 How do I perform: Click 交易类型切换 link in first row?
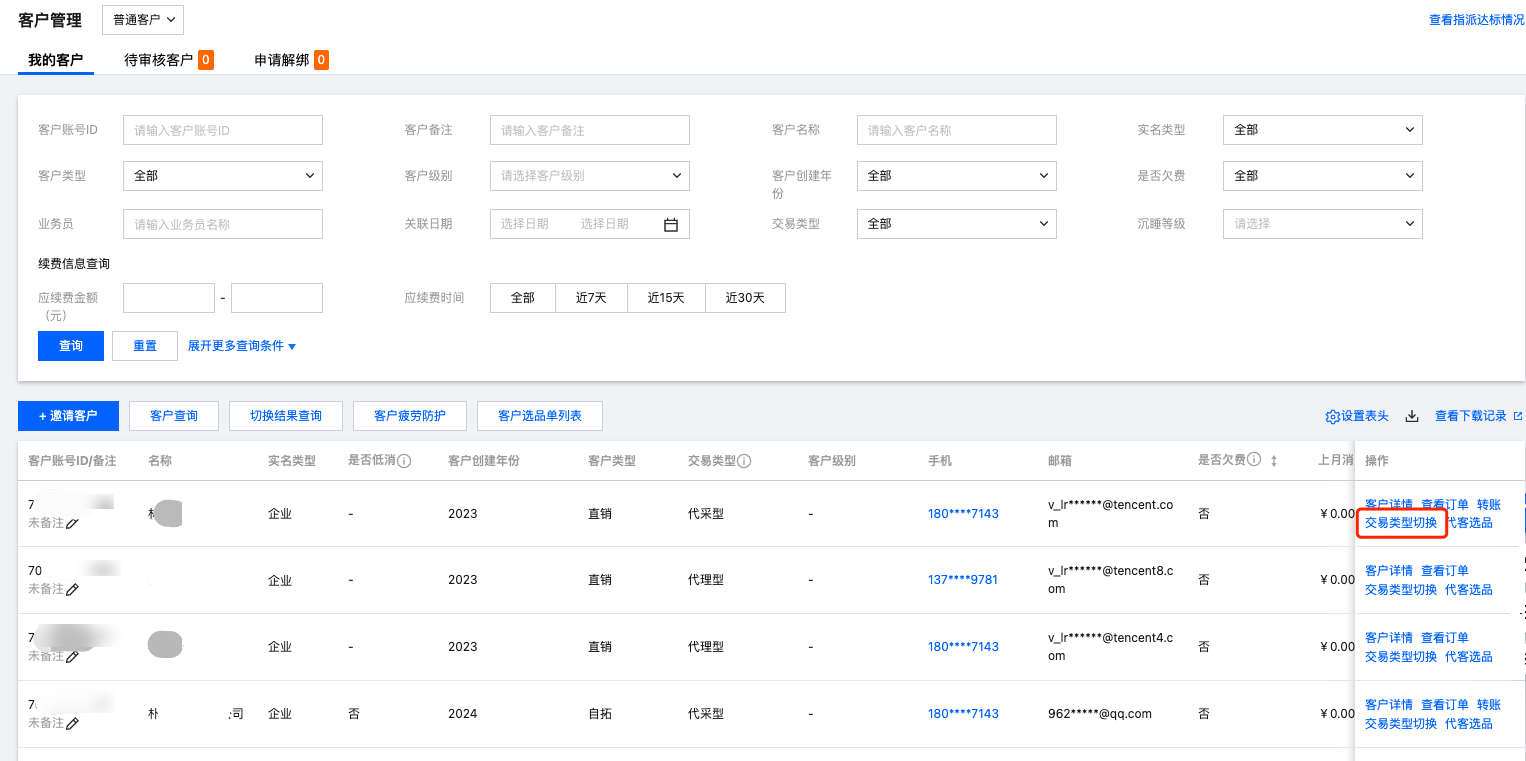coord(1400,523)
